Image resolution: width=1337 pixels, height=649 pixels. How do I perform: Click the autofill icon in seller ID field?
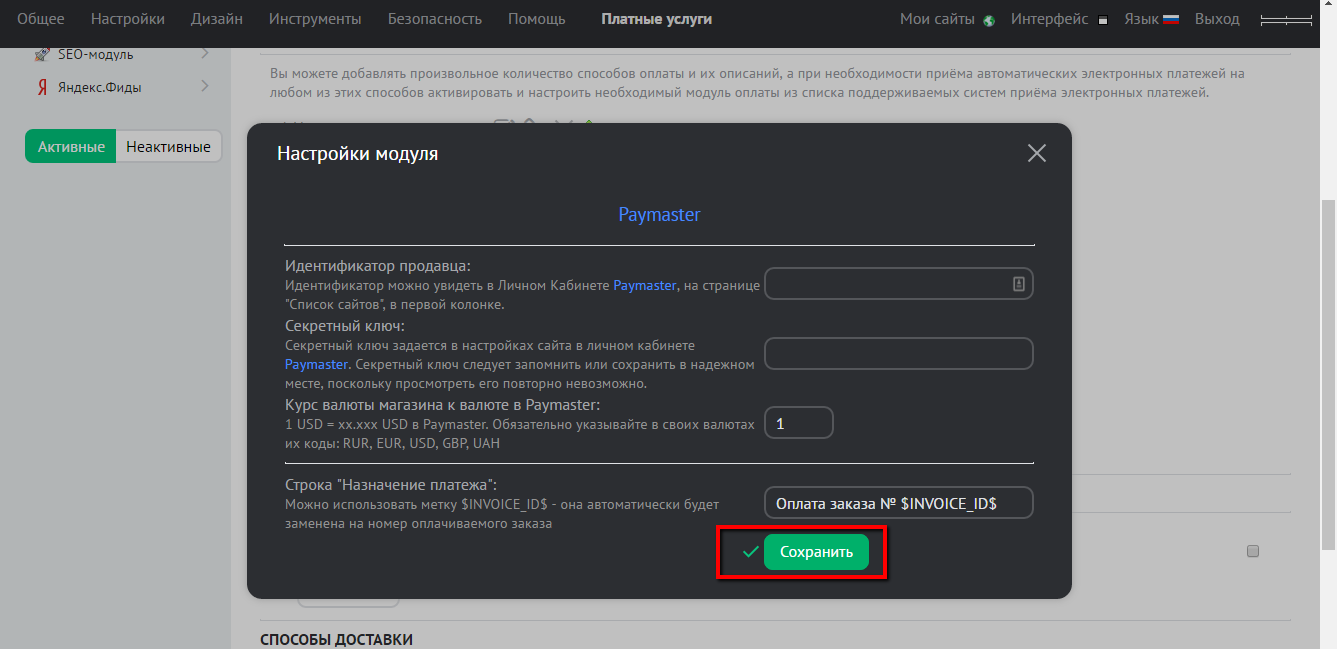(x=1018, y=284)
